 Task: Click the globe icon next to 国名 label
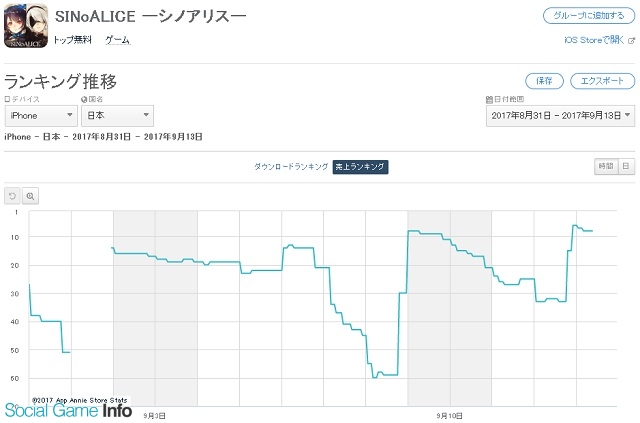(x=84, y=99)
